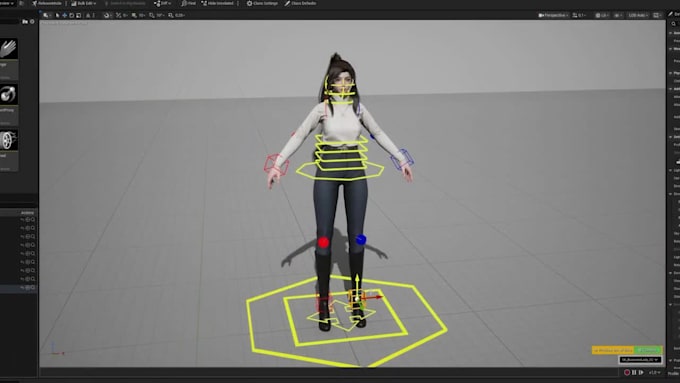Click the record button below viewport
The image size is (680, 383).
click(x=627, y=372)
